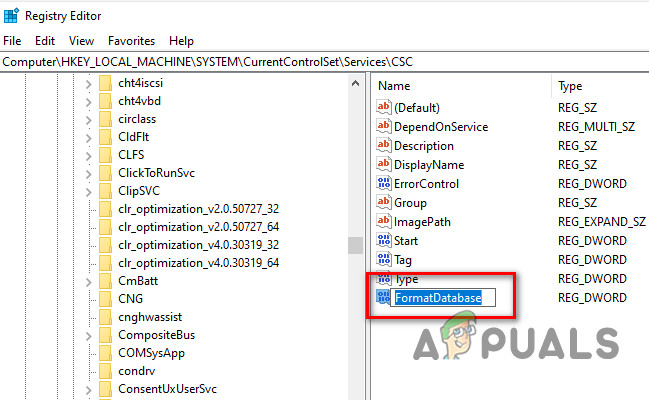The width and height of the screenshot is (649, 400).
Task: Expand the CompositeBus key
Action: click(88, 335)
